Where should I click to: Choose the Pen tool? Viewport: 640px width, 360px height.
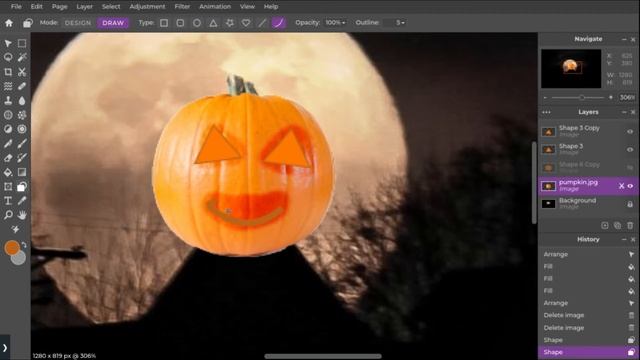tap(8, 143)
